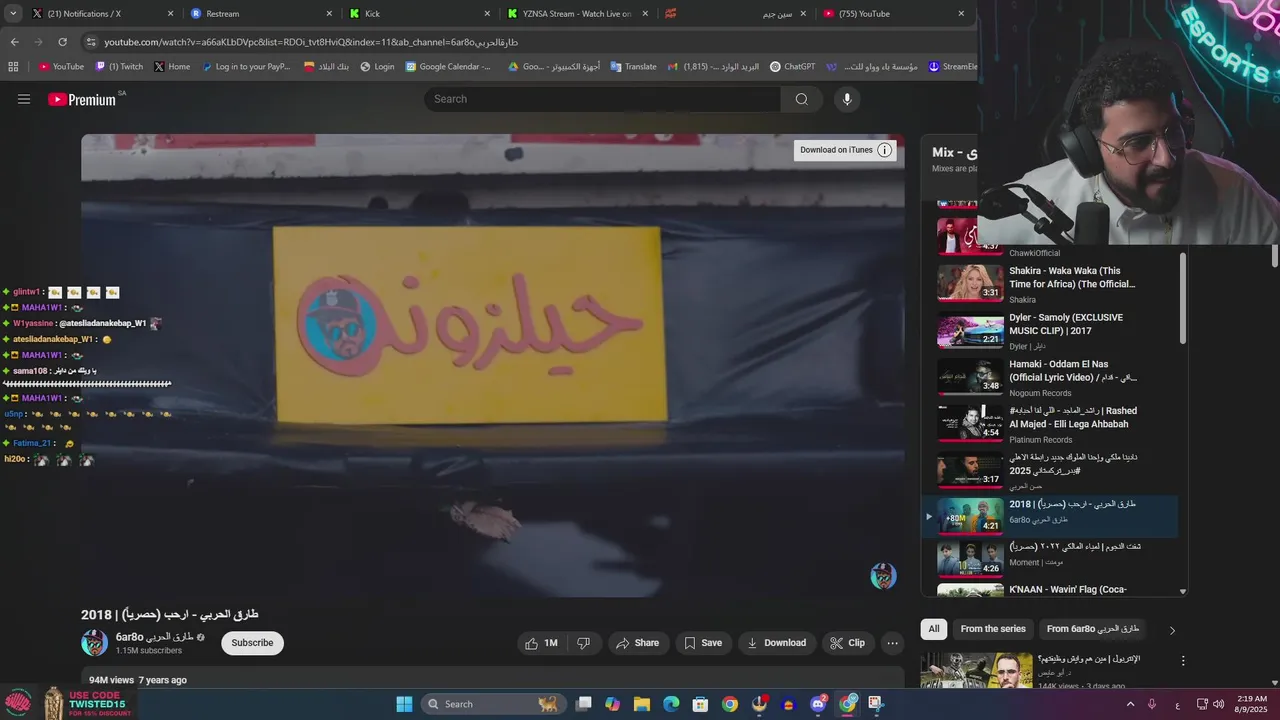
Task: Click the YouTube Premium logo
Action: click(x=84, y=99)
